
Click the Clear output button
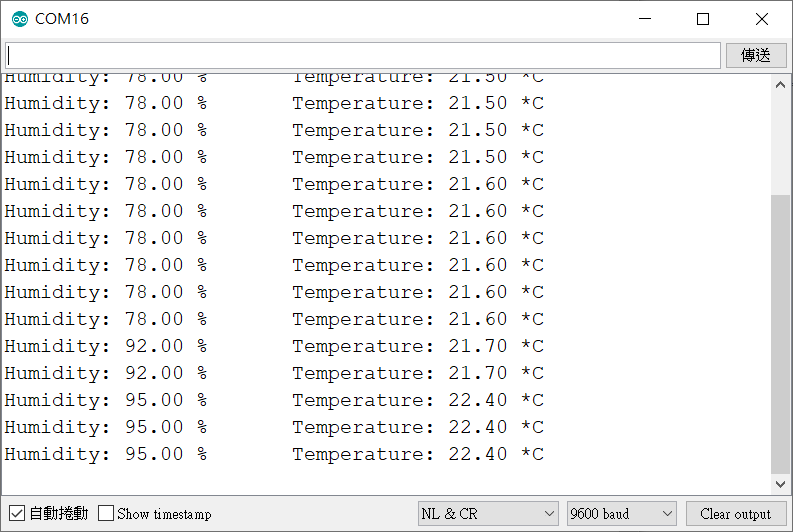tap(735, 514)
